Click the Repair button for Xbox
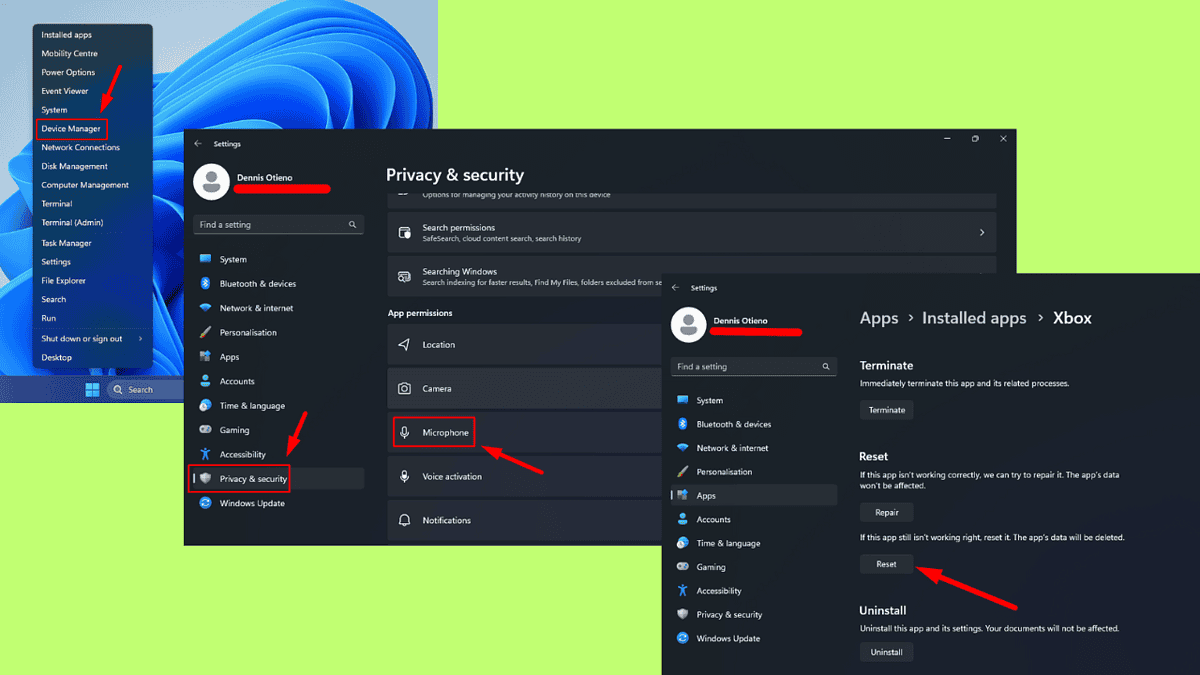This screenshot has width=1200, height=675. click(886, 512)
